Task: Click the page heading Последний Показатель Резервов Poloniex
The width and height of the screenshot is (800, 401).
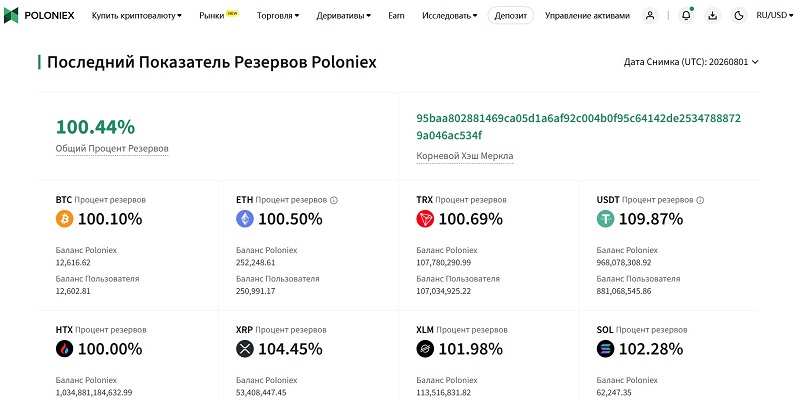Action: 212,62
